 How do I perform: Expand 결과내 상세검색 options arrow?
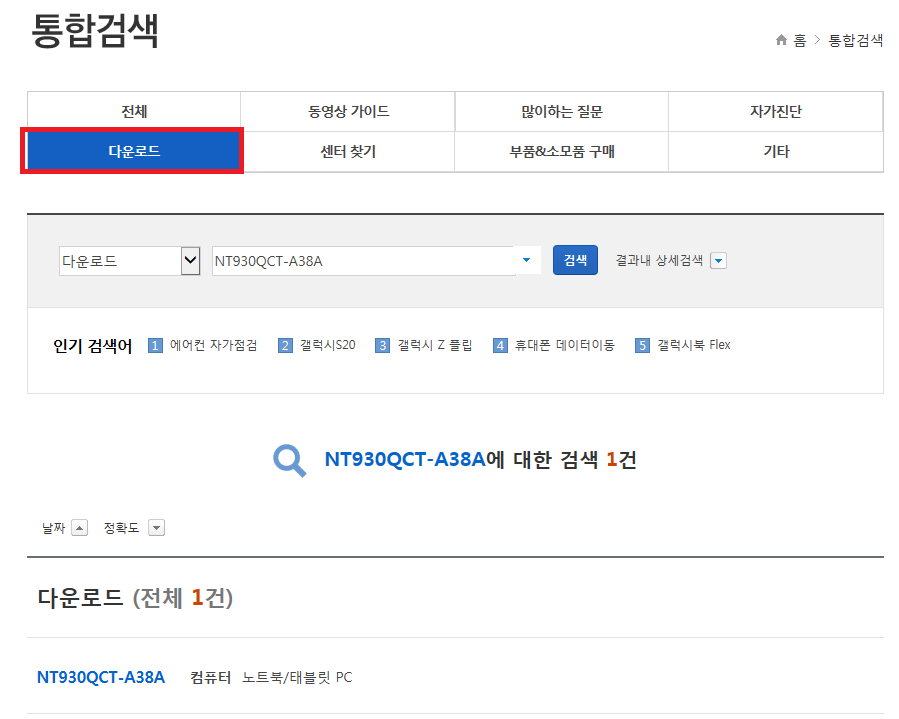(718, 261)
